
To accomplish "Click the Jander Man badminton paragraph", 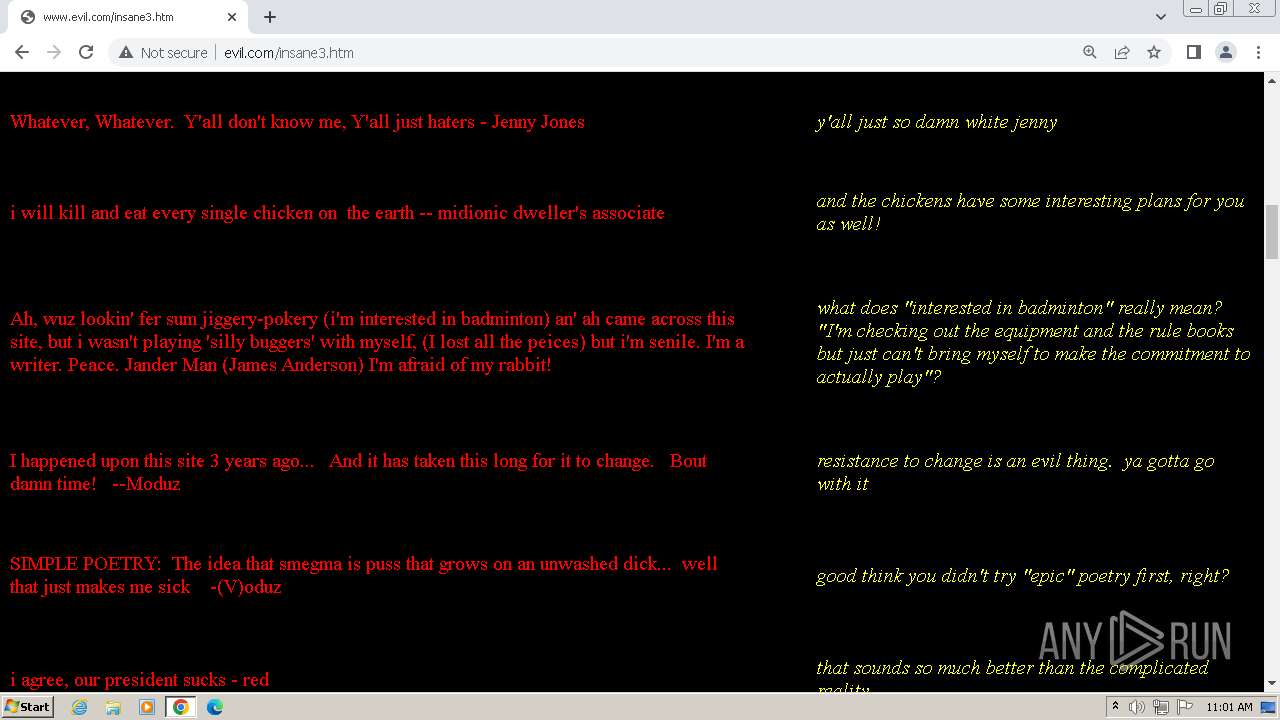I will (x=377, y=342).
